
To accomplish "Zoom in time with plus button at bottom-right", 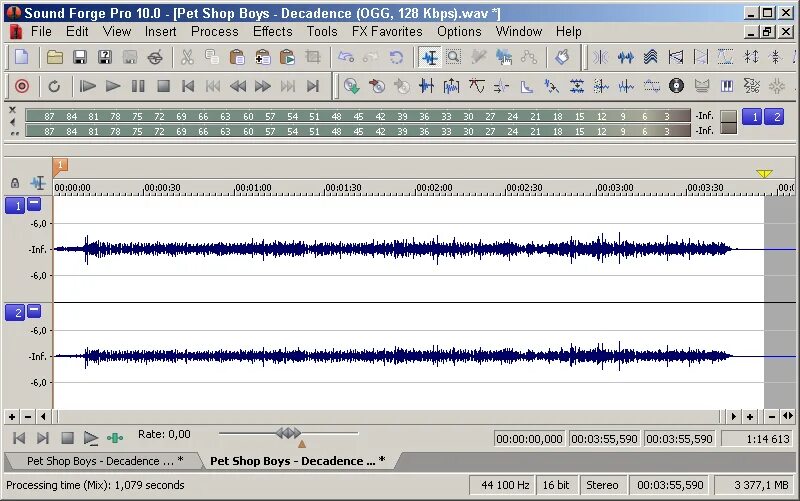I will pos(749,417).
